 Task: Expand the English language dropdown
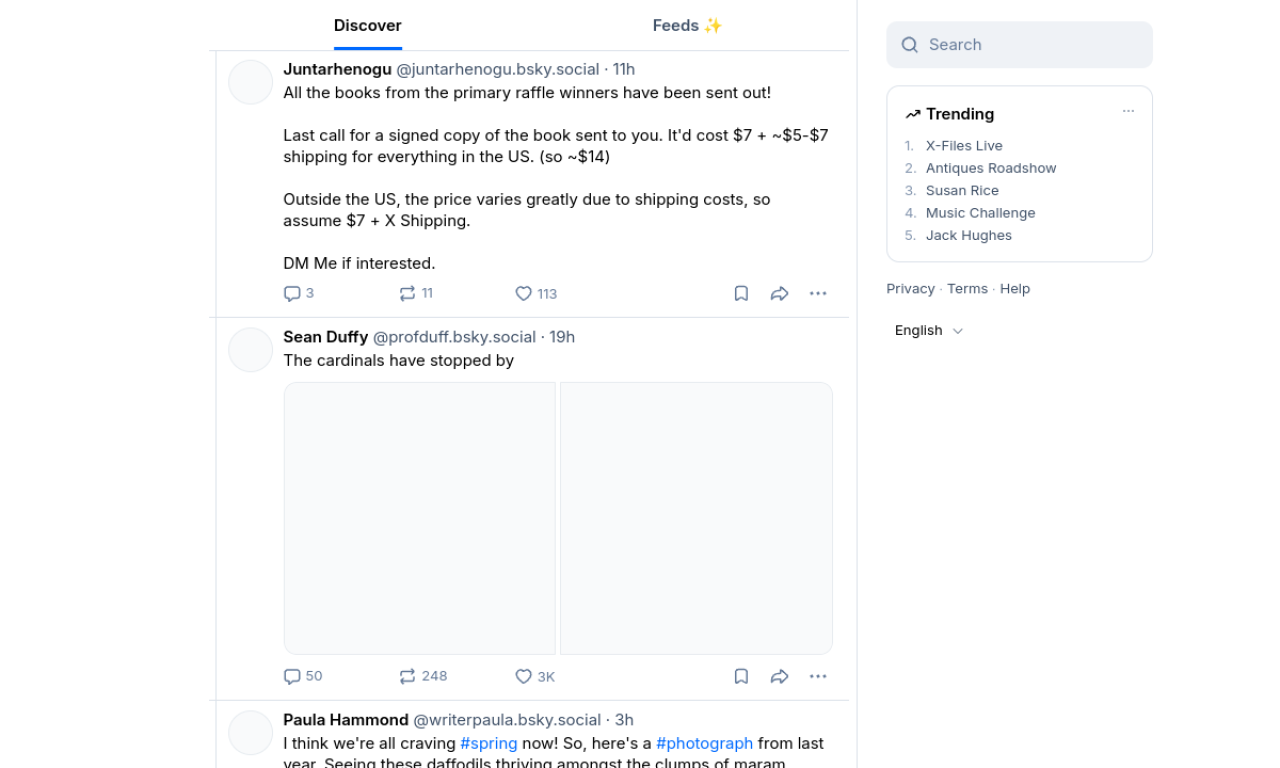(929, 331)
